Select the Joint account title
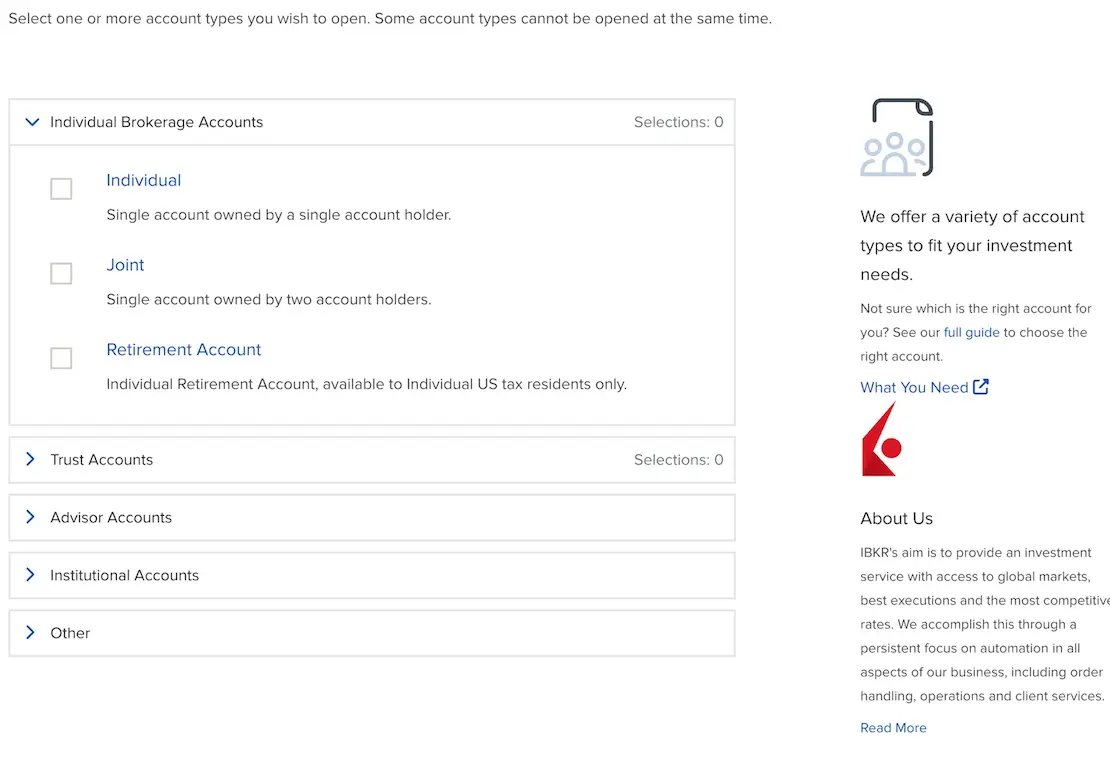The image size is (1110, 772). tap(125, 265)
